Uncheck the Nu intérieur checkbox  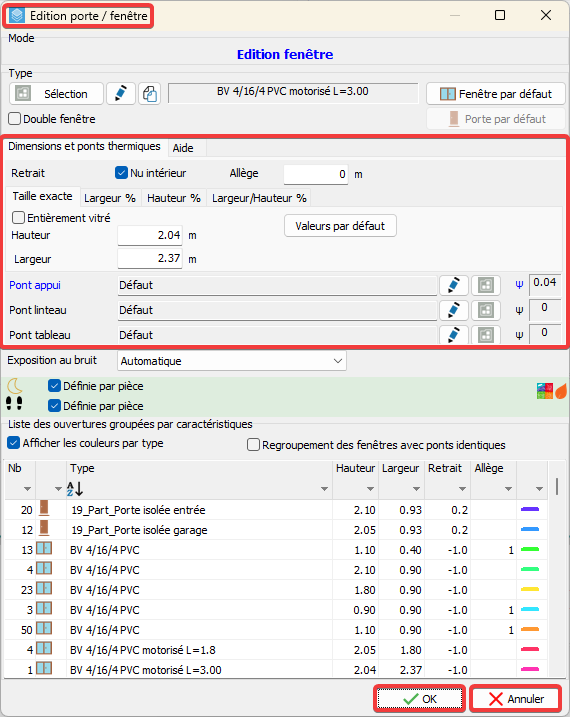click(x=121, y=173)
